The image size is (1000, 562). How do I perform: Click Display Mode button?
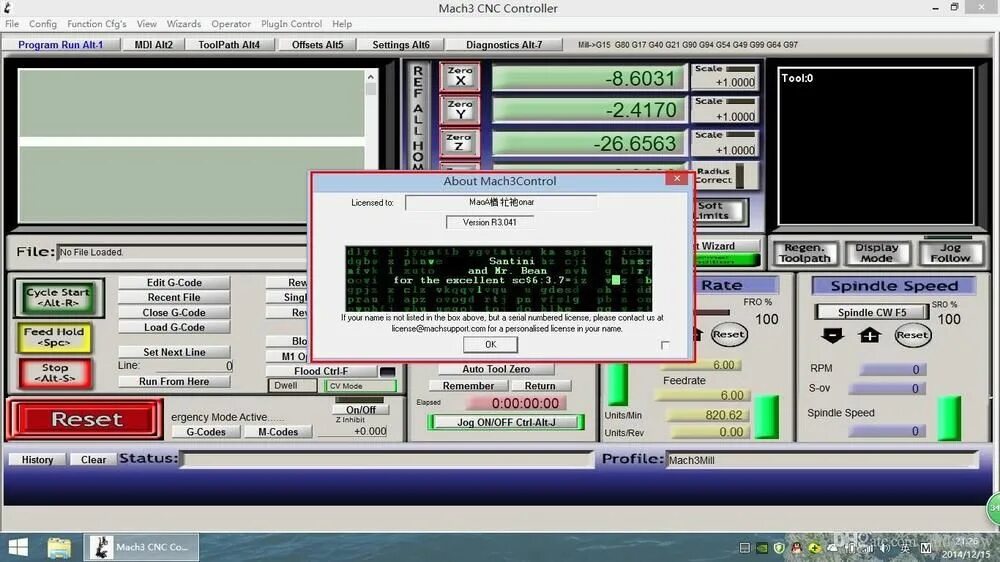(x=877, y=253)
